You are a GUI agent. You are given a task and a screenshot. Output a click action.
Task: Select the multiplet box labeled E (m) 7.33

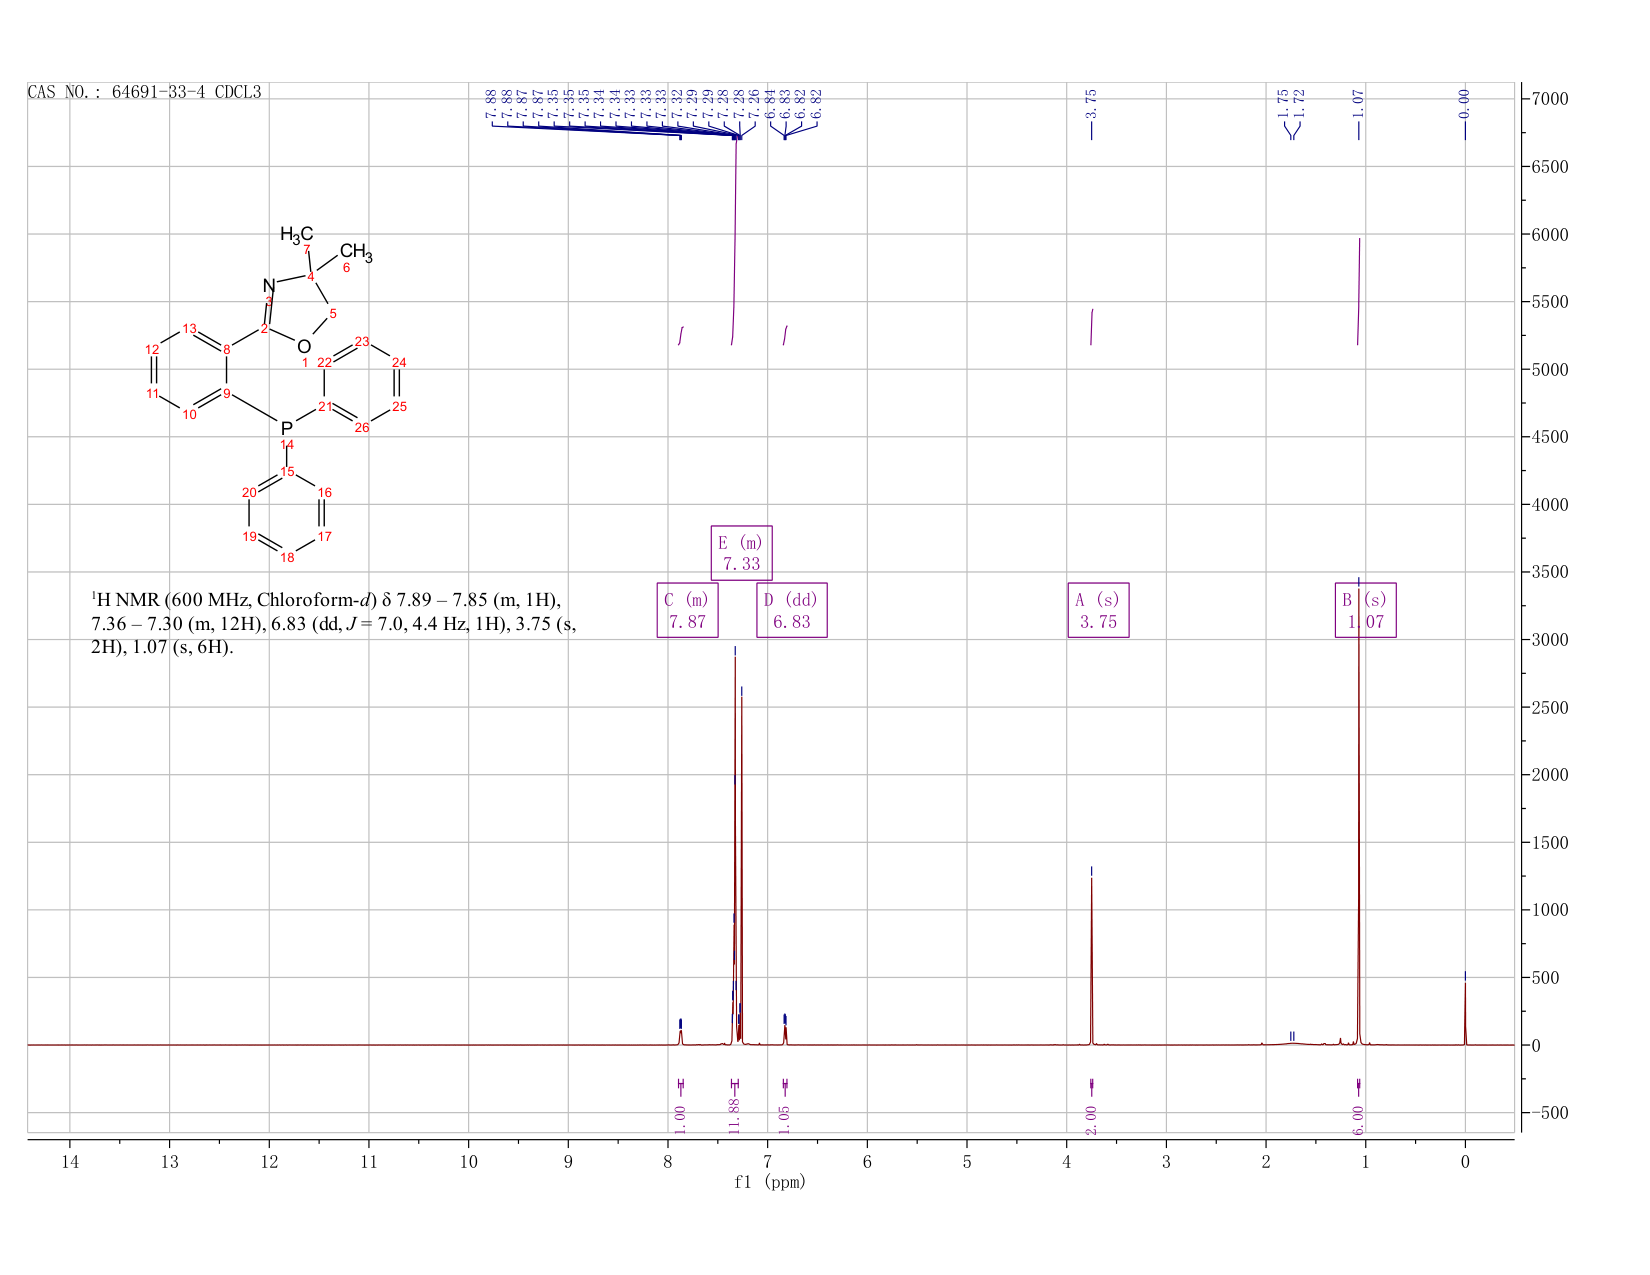pos(741,553)
